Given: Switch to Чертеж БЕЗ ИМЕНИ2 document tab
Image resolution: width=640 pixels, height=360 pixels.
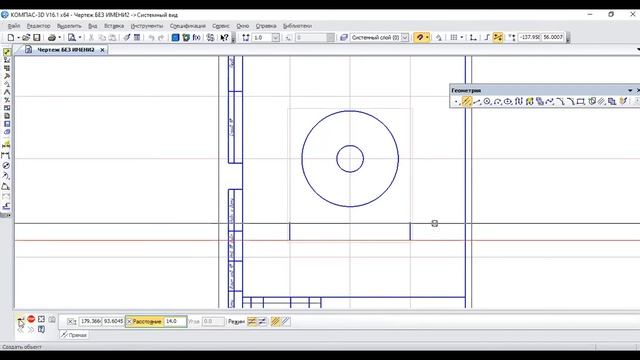Looking at the screenshot, I should coord(66,50).
